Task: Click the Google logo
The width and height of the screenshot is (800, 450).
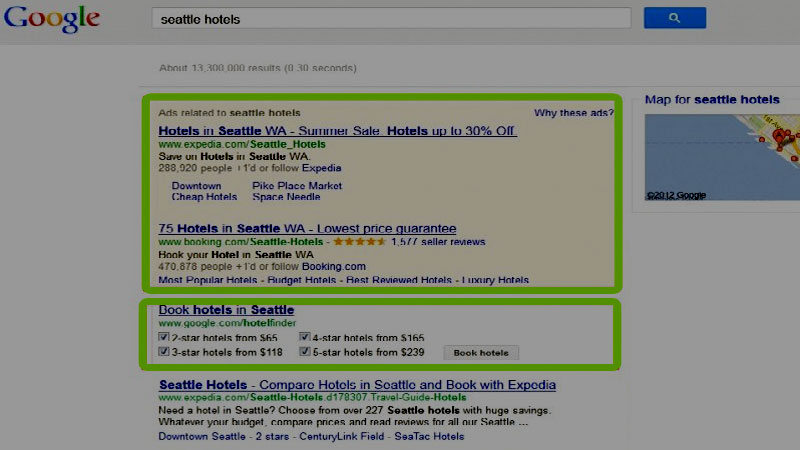Action: pyautogui.click(x=52, y=19)
